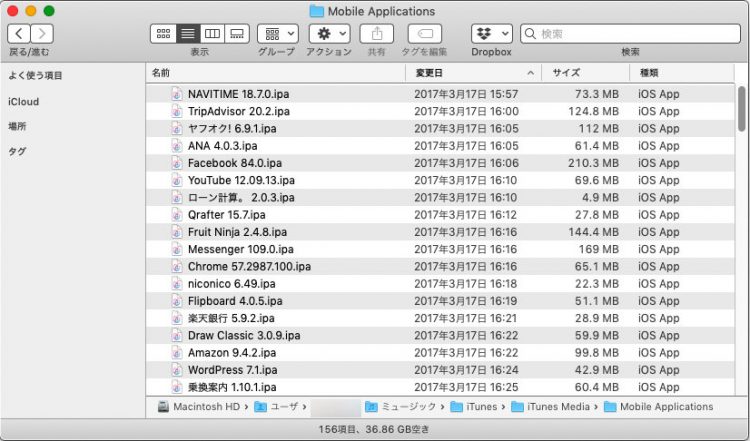Select Messenger 109.0.ipa file
750x441 pixels.
tap(440, 249)
